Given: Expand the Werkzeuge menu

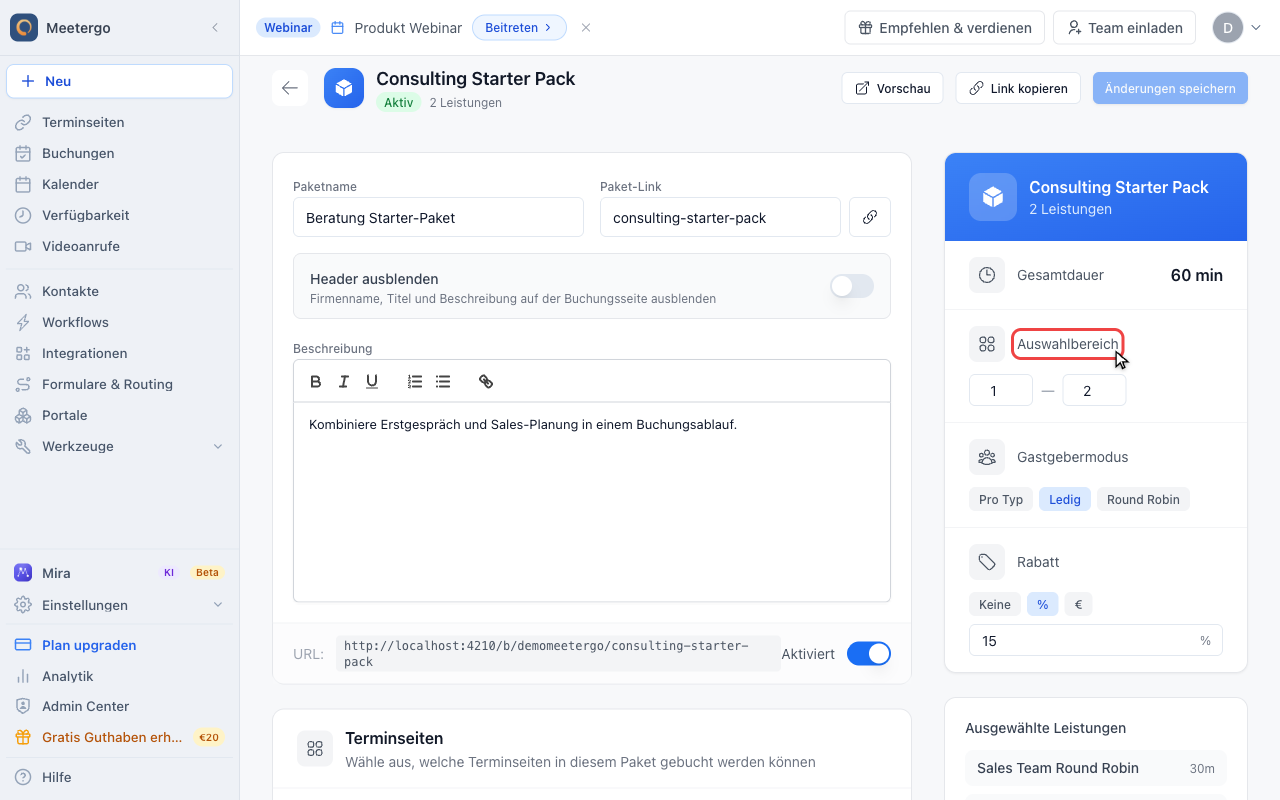Looking at the screenshot, I should (120, 446).
